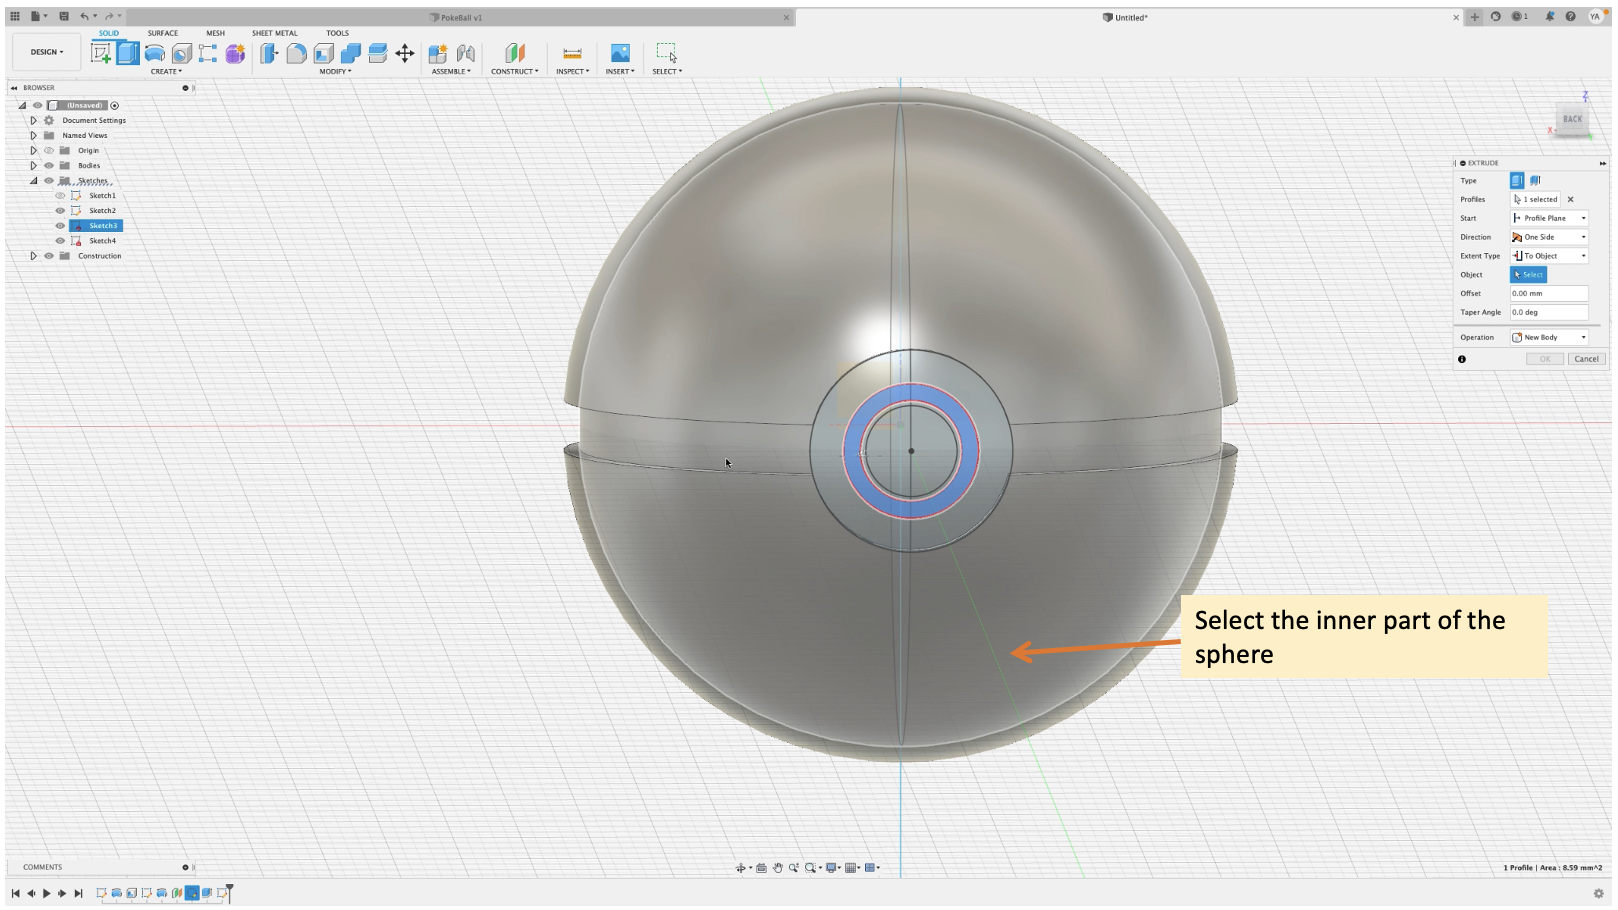
Task: Switch to the SURFACE tab
Action: click(163, 33)
